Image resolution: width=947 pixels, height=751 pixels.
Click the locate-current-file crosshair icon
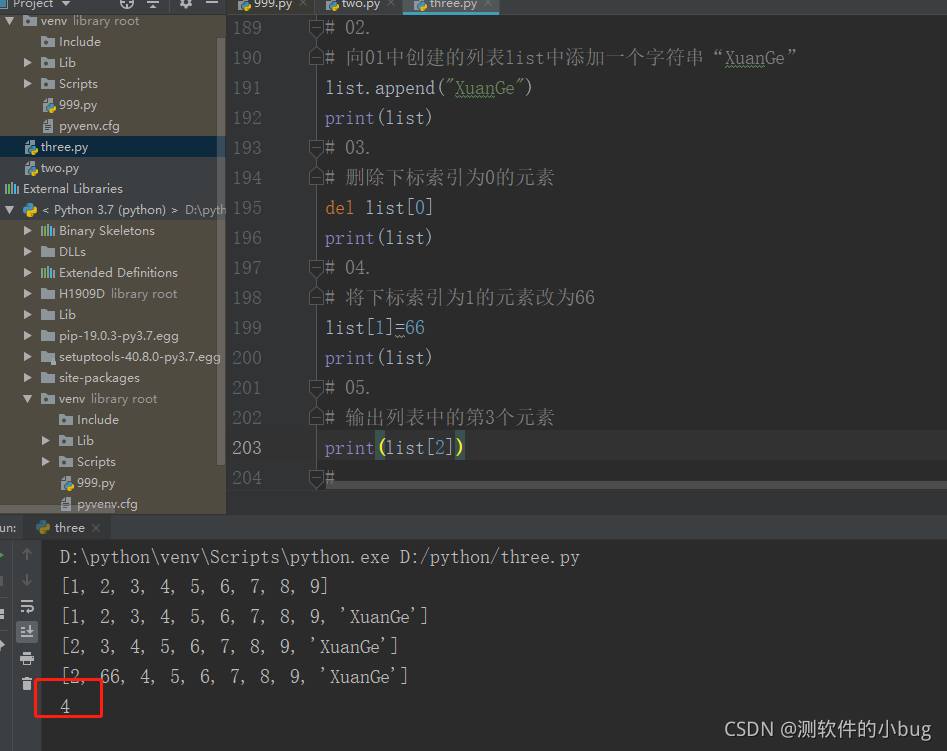[127, 4]
